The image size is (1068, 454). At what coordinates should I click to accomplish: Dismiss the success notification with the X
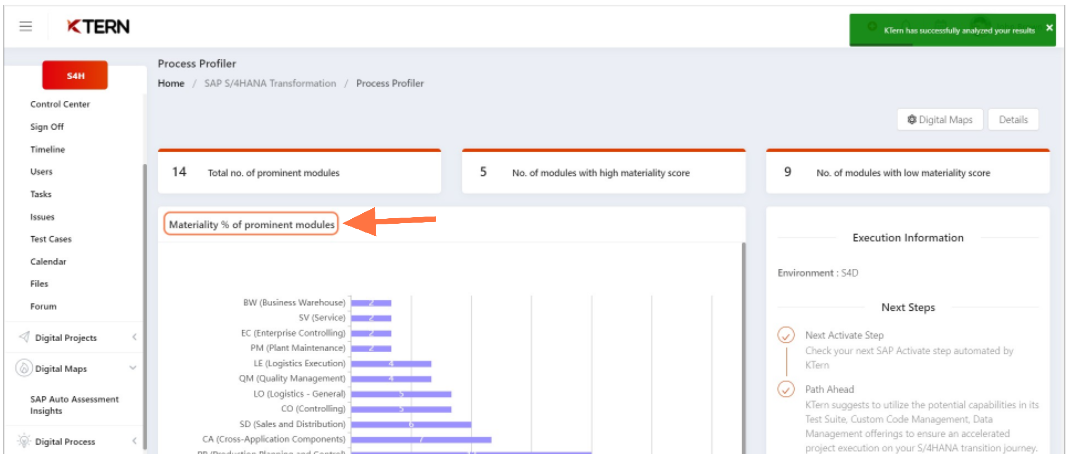pyautogui.click(x=1049, y=27)
